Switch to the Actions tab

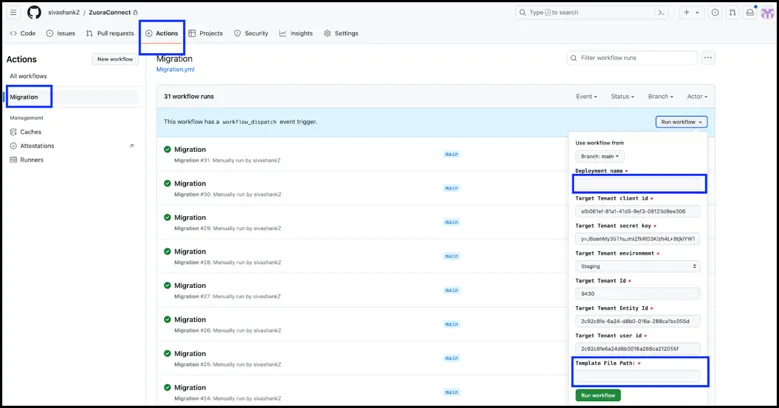162,33
